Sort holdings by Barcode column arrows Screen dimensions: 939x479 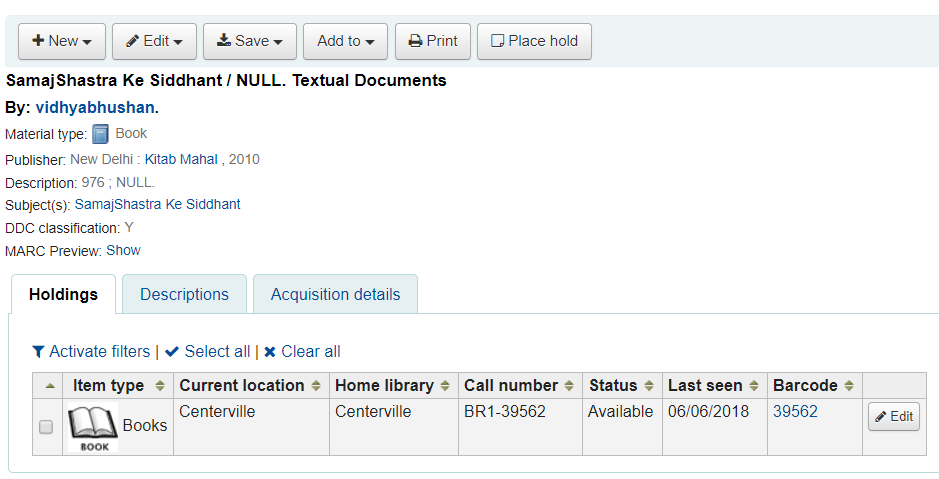pyautogui.click(x=849, y=386)
